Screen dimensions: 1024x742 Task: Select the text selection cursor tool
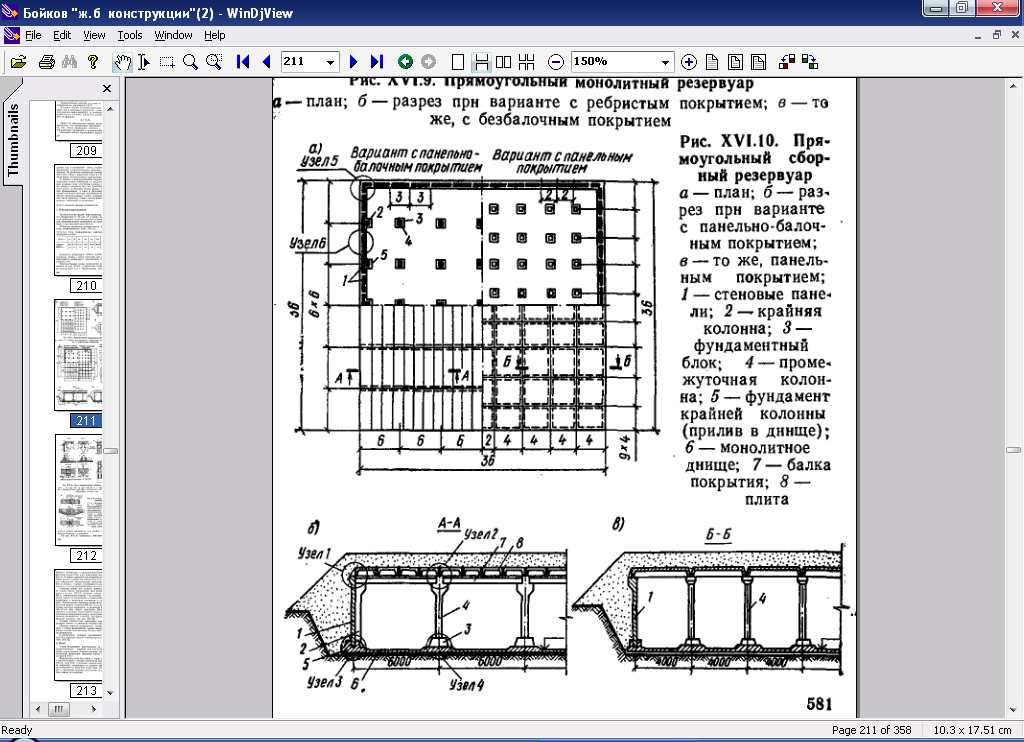[144, 62]
